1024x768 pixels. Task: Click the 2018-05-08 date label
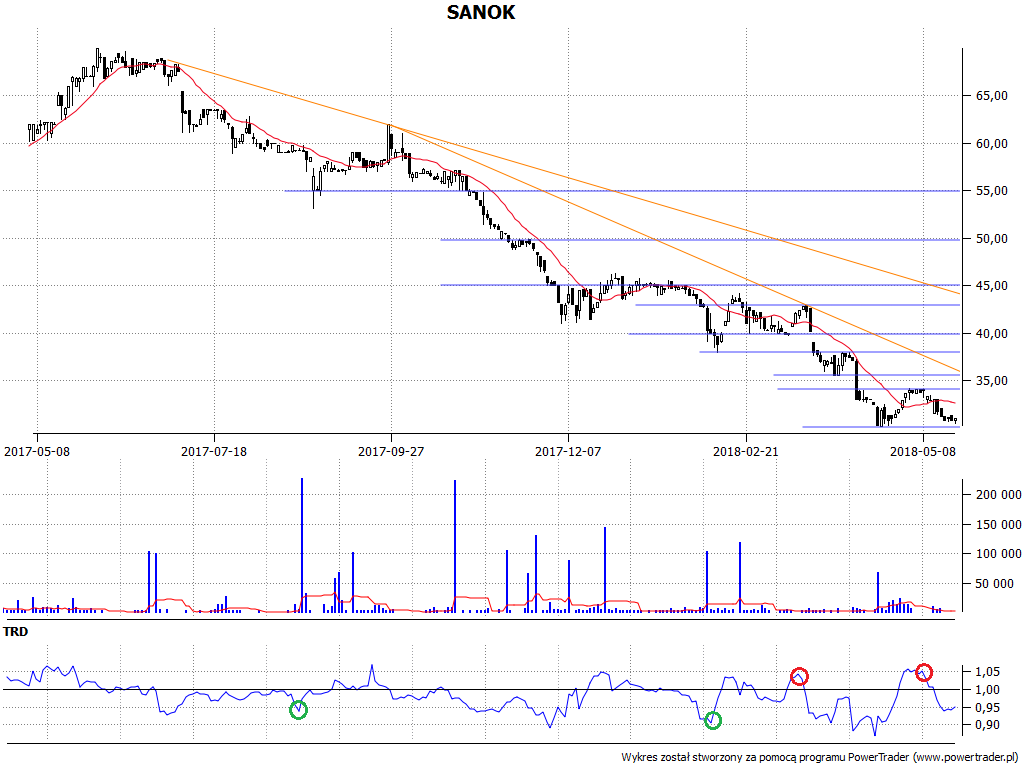coord(923,451)
